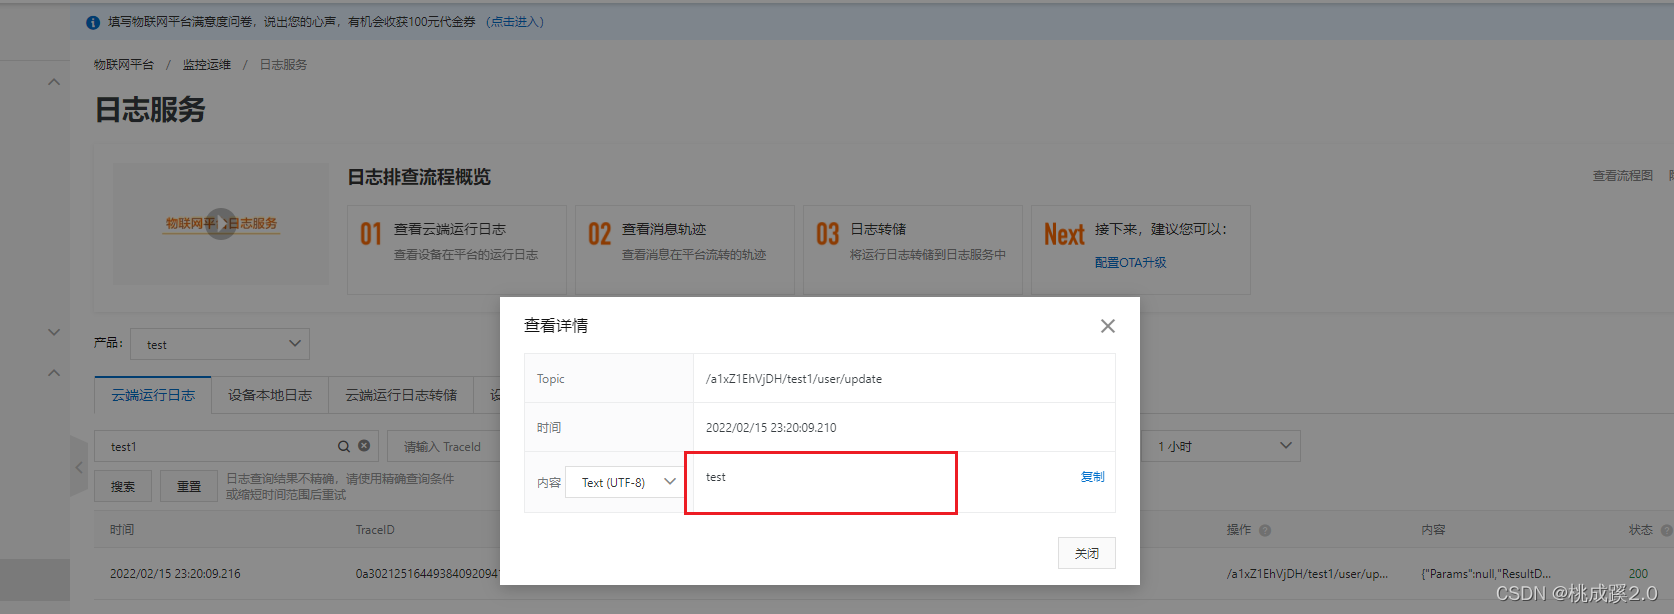This screenshot has width=1674, height=614.
Task: Close the 查看详情 dialog with X icon
Action: [x=1107, y=326]
